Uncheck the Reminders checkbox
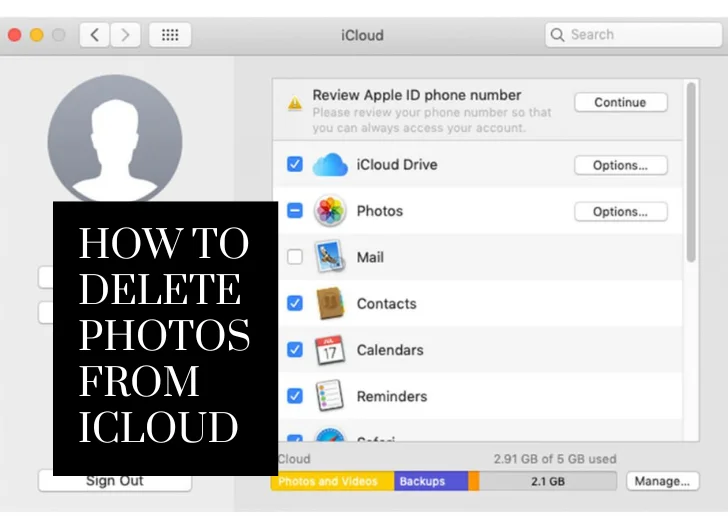The width and height of the screenshot is (728, 529). 295,396
